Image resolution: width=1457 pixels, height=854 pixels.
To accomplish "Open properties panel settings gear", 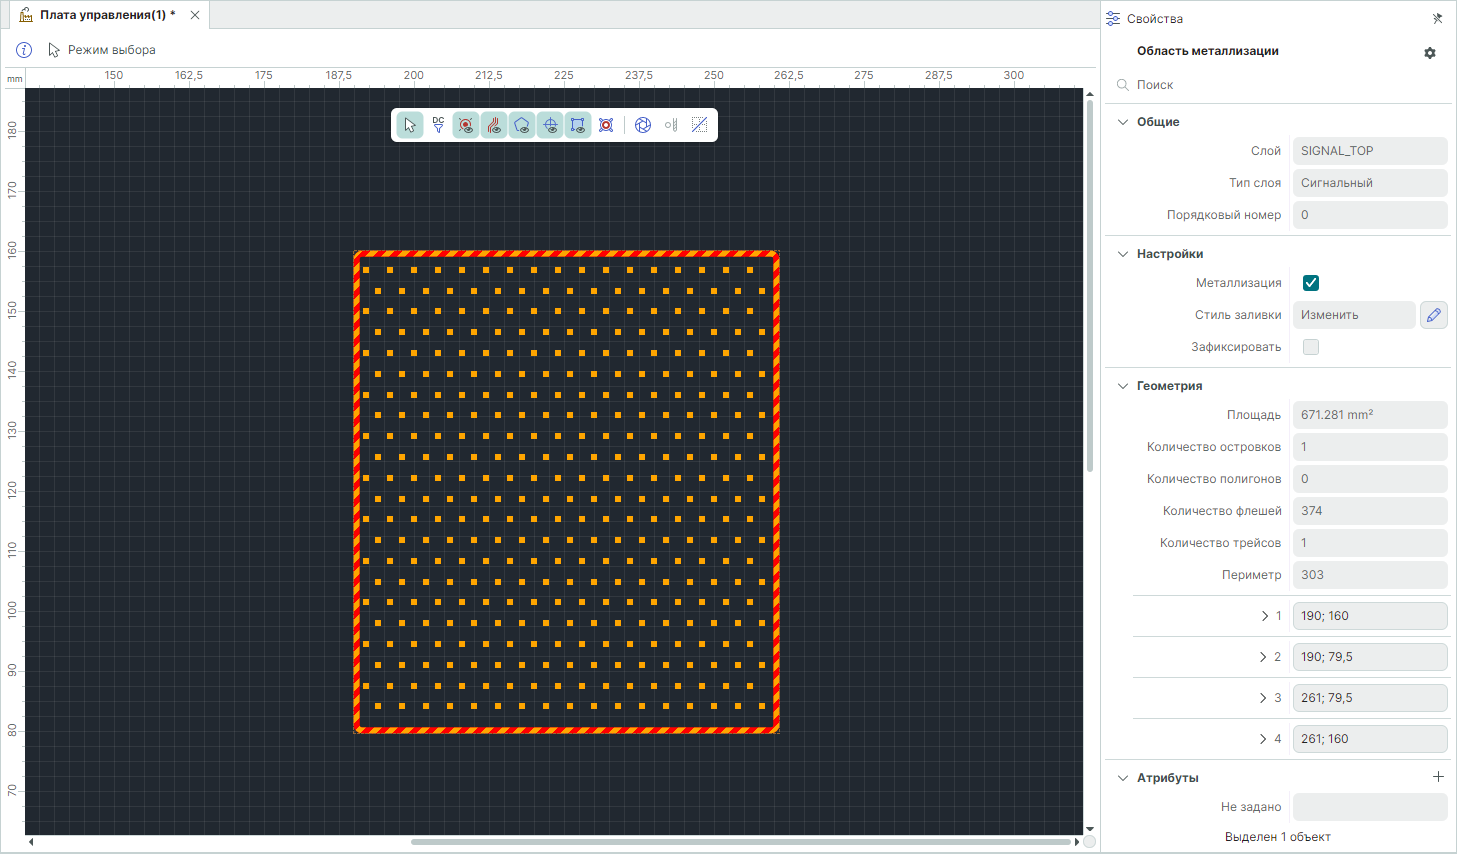I will pos(1429,53).
